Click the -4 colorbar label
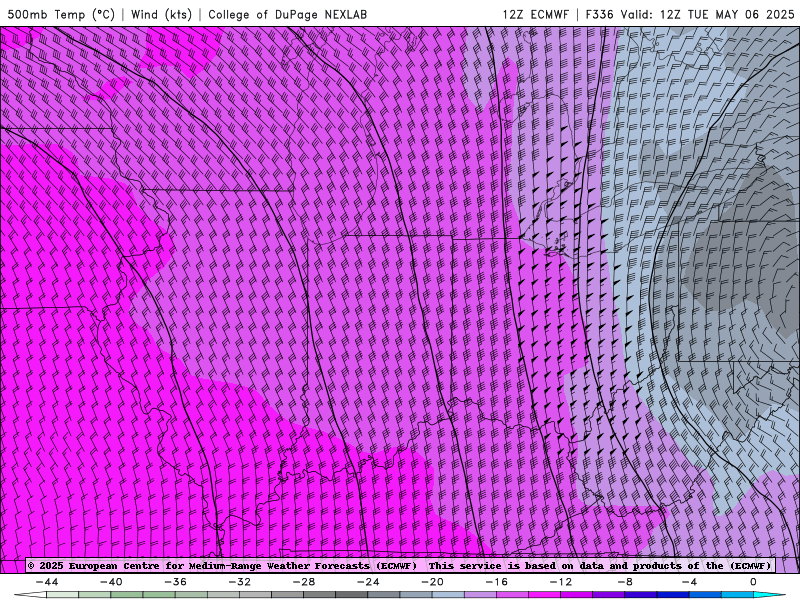The height and width of the screenshot is (600, 800). click(x=690, y=582)
